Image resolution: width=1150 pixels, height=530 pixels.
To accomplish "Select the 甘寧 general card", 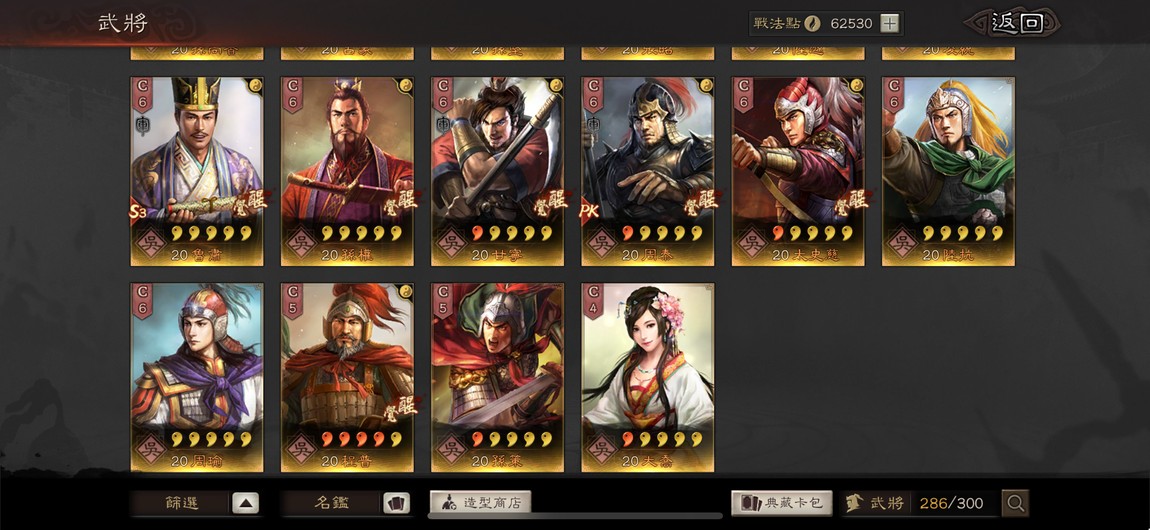I will click(497, 172).
